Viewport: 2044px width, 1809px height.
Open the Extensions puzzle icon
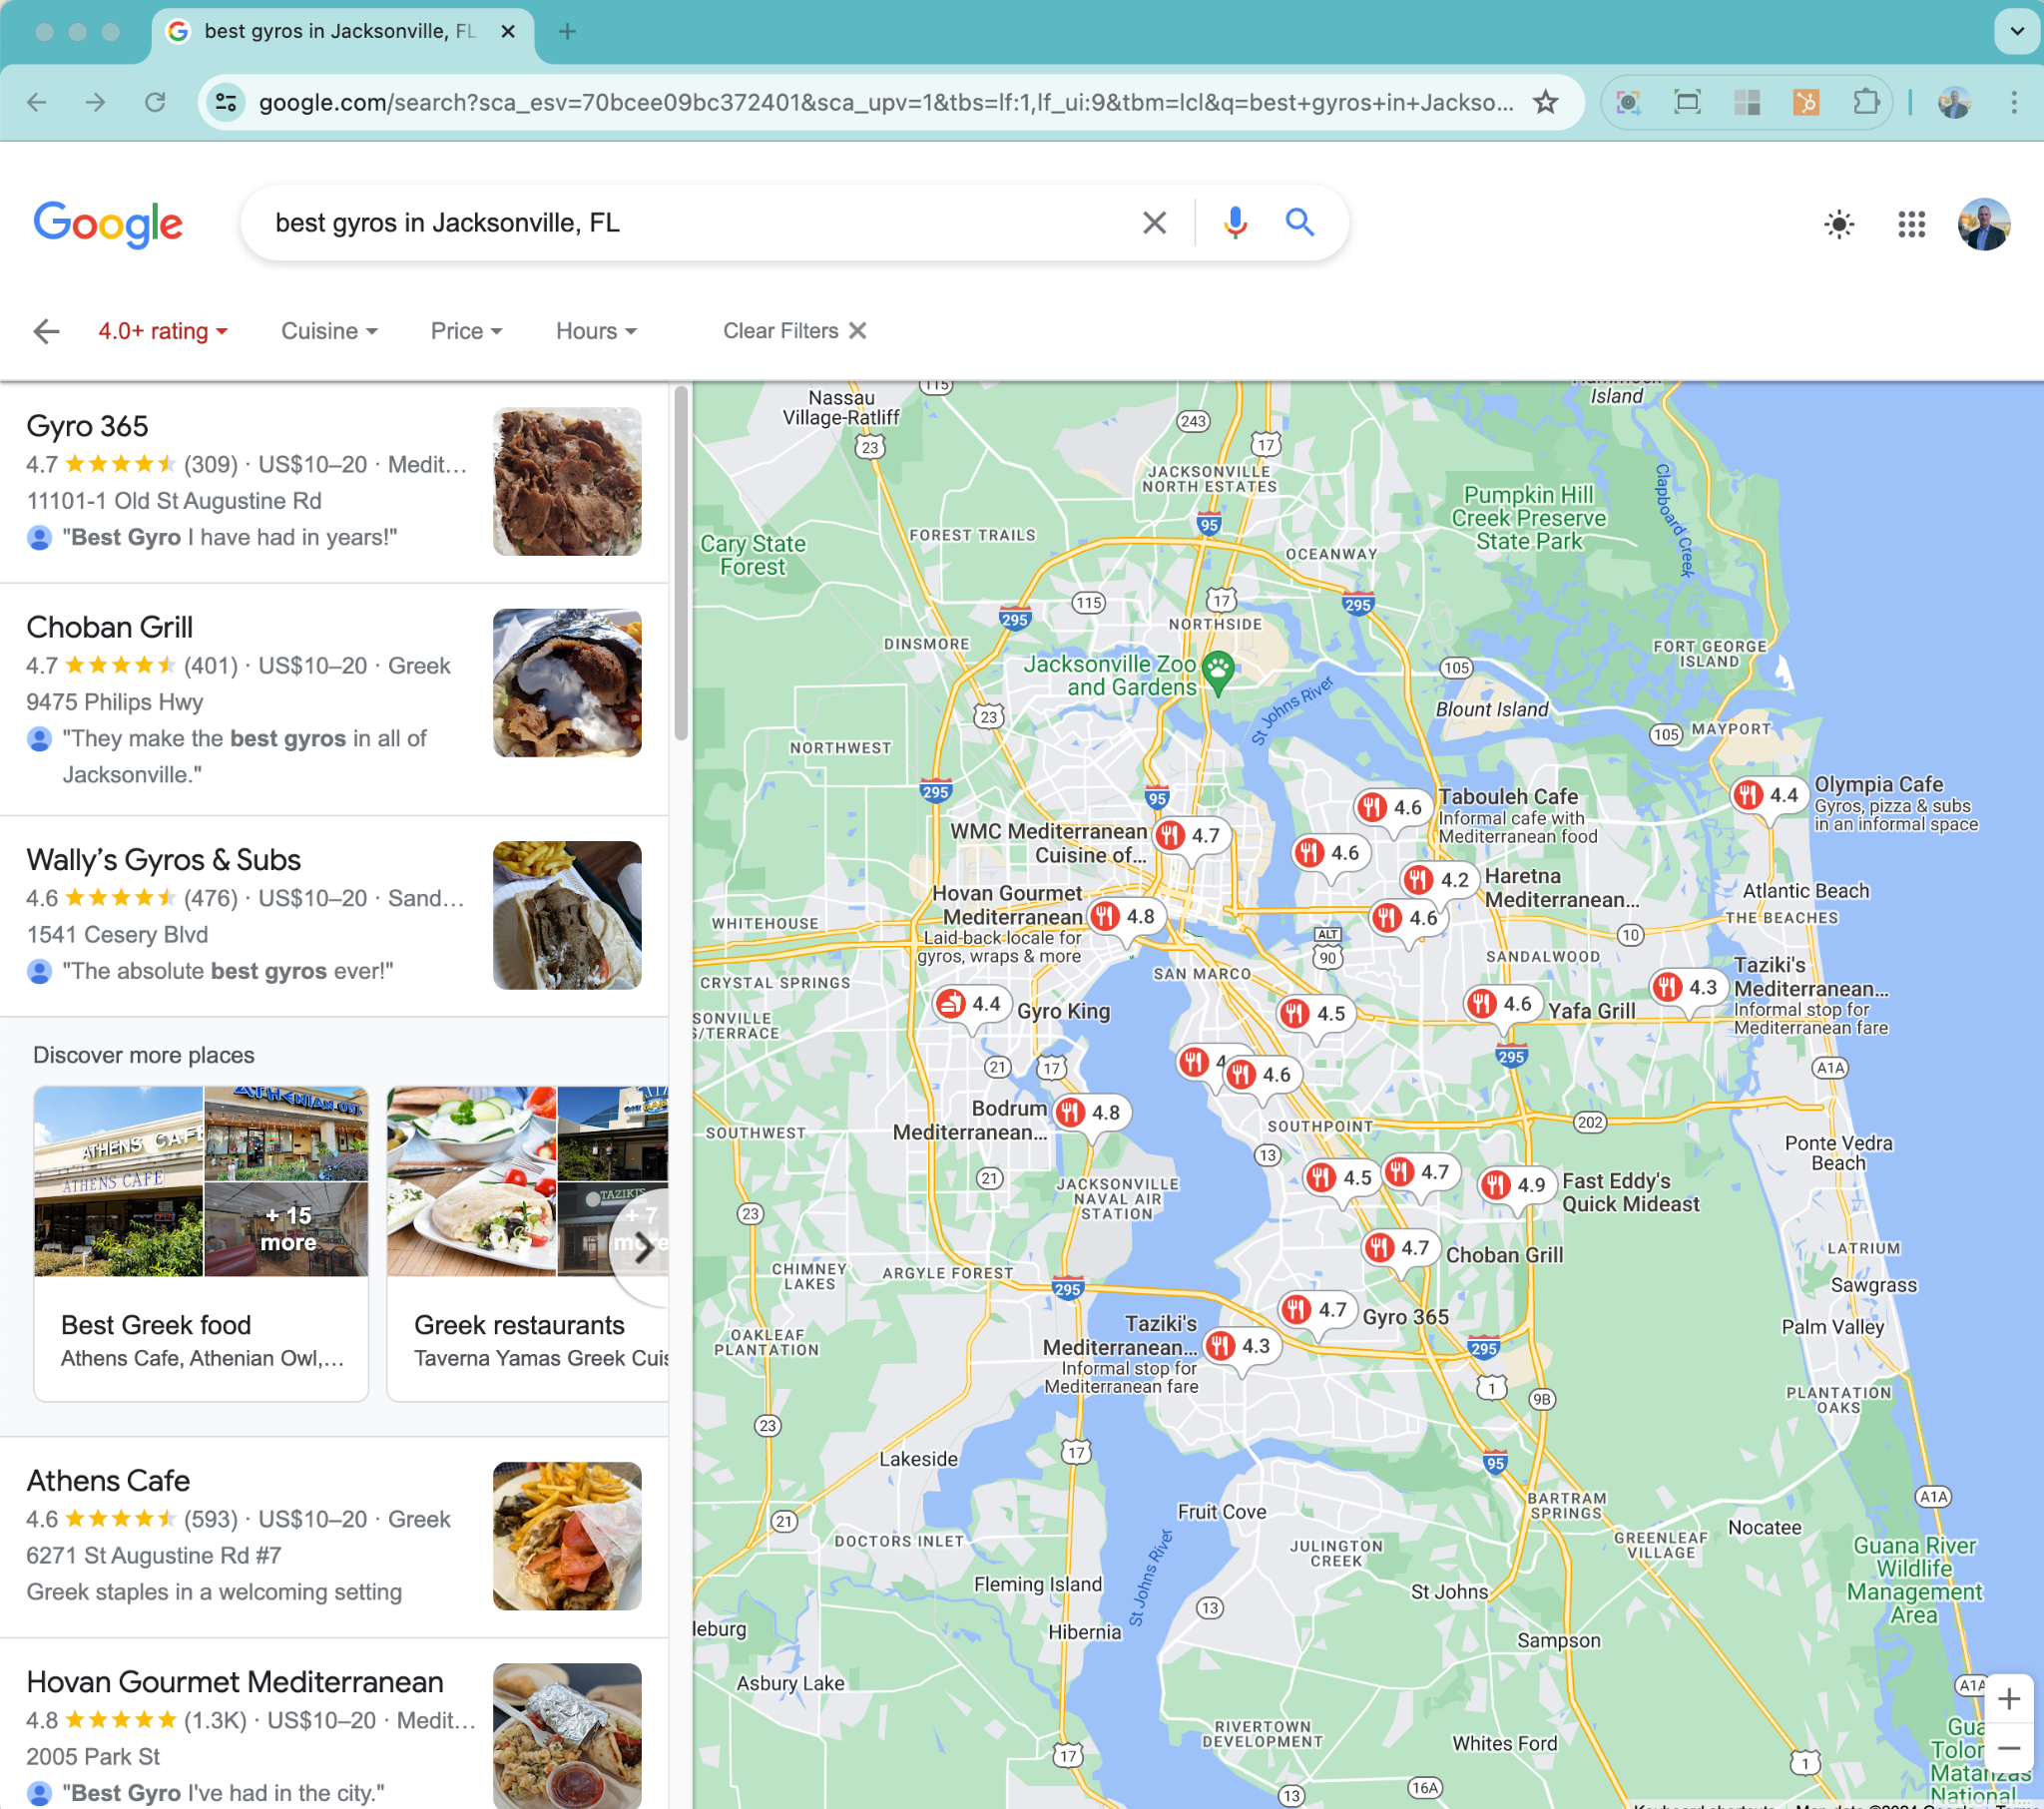click(1865, 102)
